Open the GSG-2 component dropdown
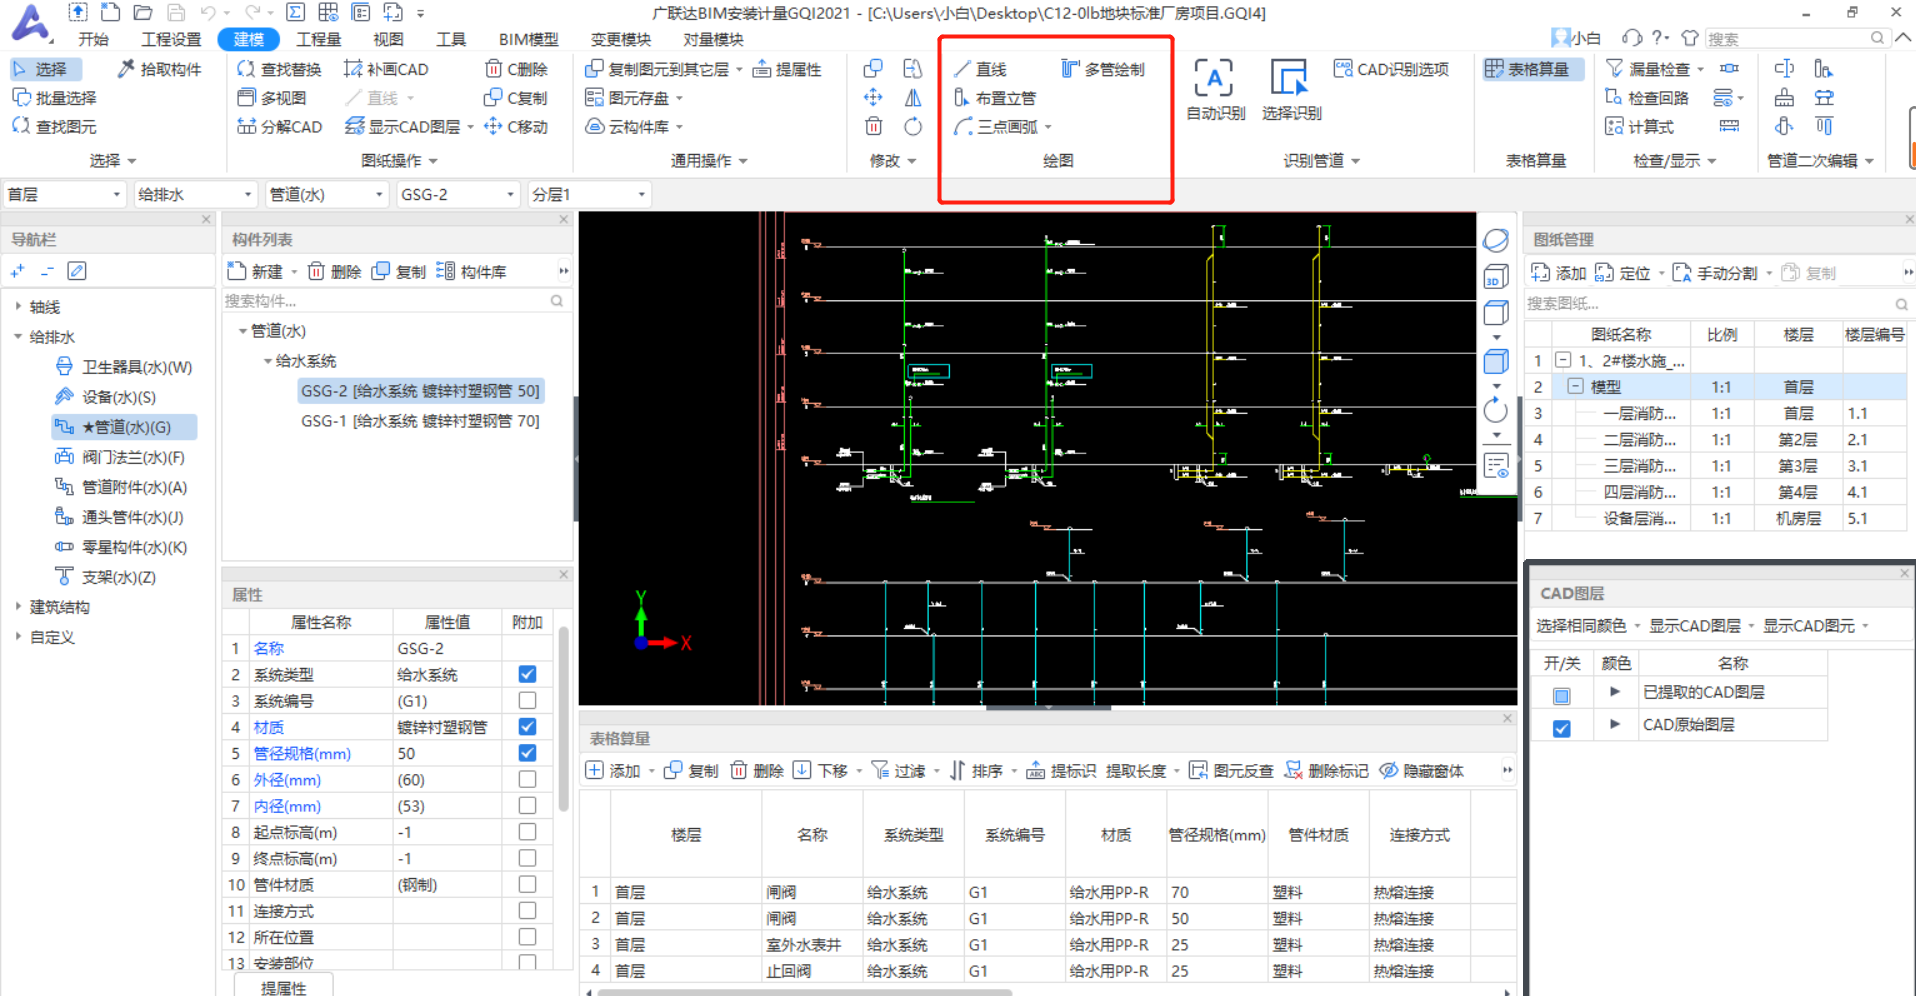 457,194
